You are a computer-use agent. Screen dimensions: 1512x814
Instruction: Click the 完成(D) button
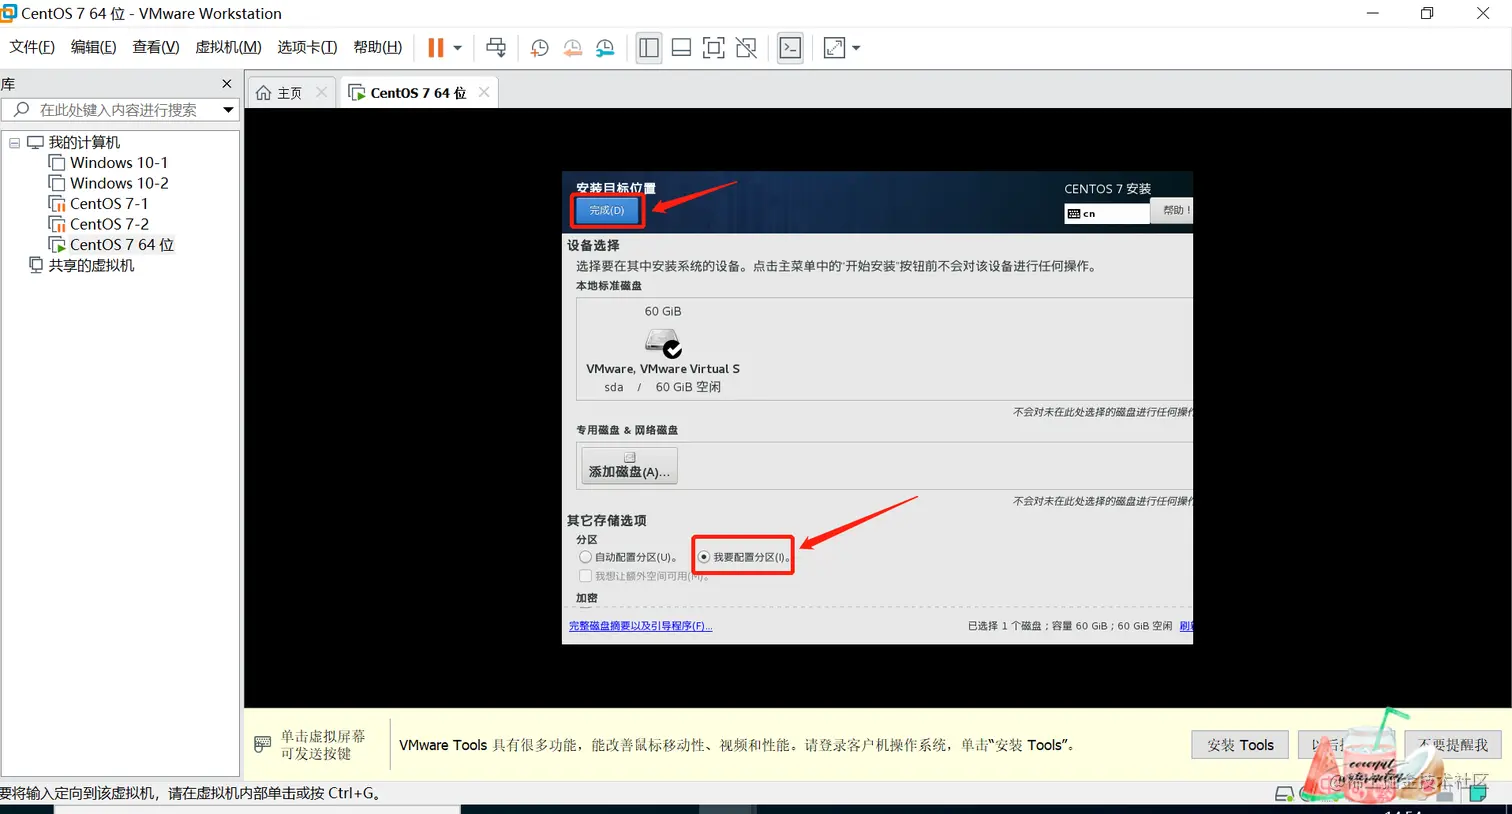[606, 210]
